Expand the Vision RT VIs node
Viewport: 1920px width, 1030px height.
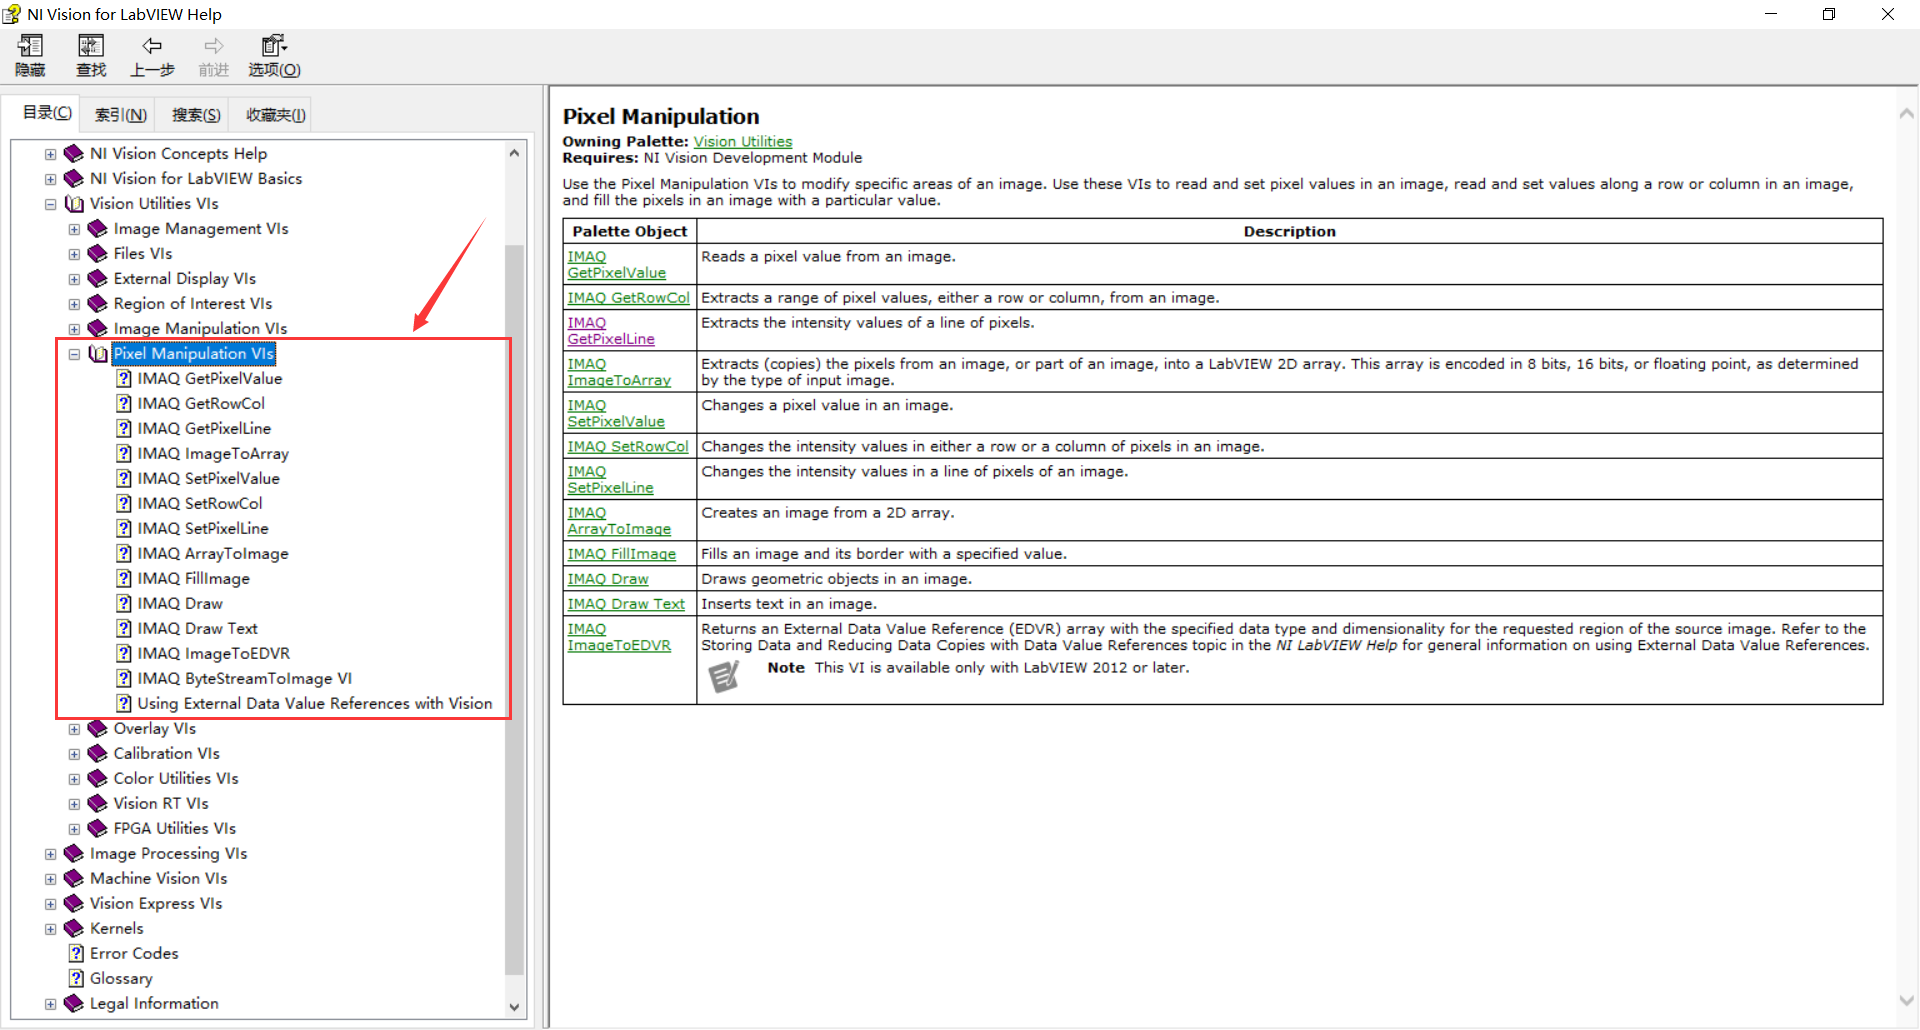pos(74,804)
